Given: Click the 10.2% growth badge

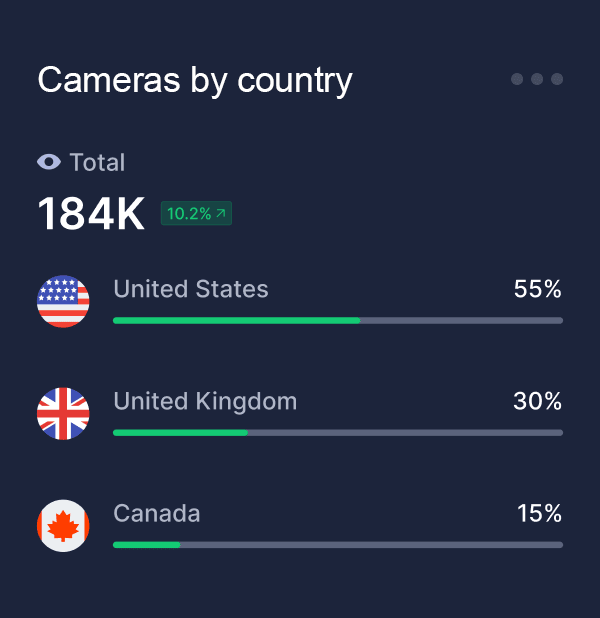Looking at the screenshot, I should [x=196, y=213].
